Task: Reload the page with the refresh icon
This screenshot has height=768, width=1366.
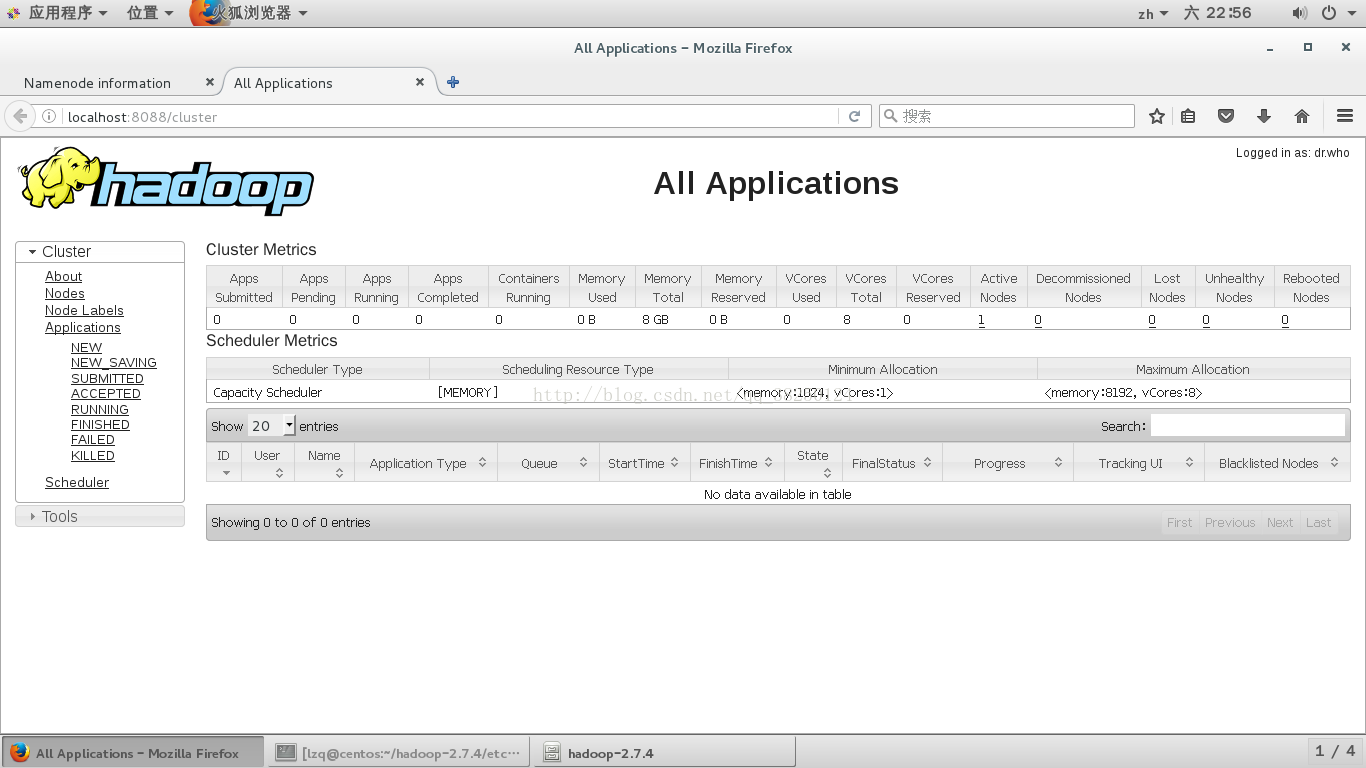Action: pyautogui.click(x=854, y=116)
